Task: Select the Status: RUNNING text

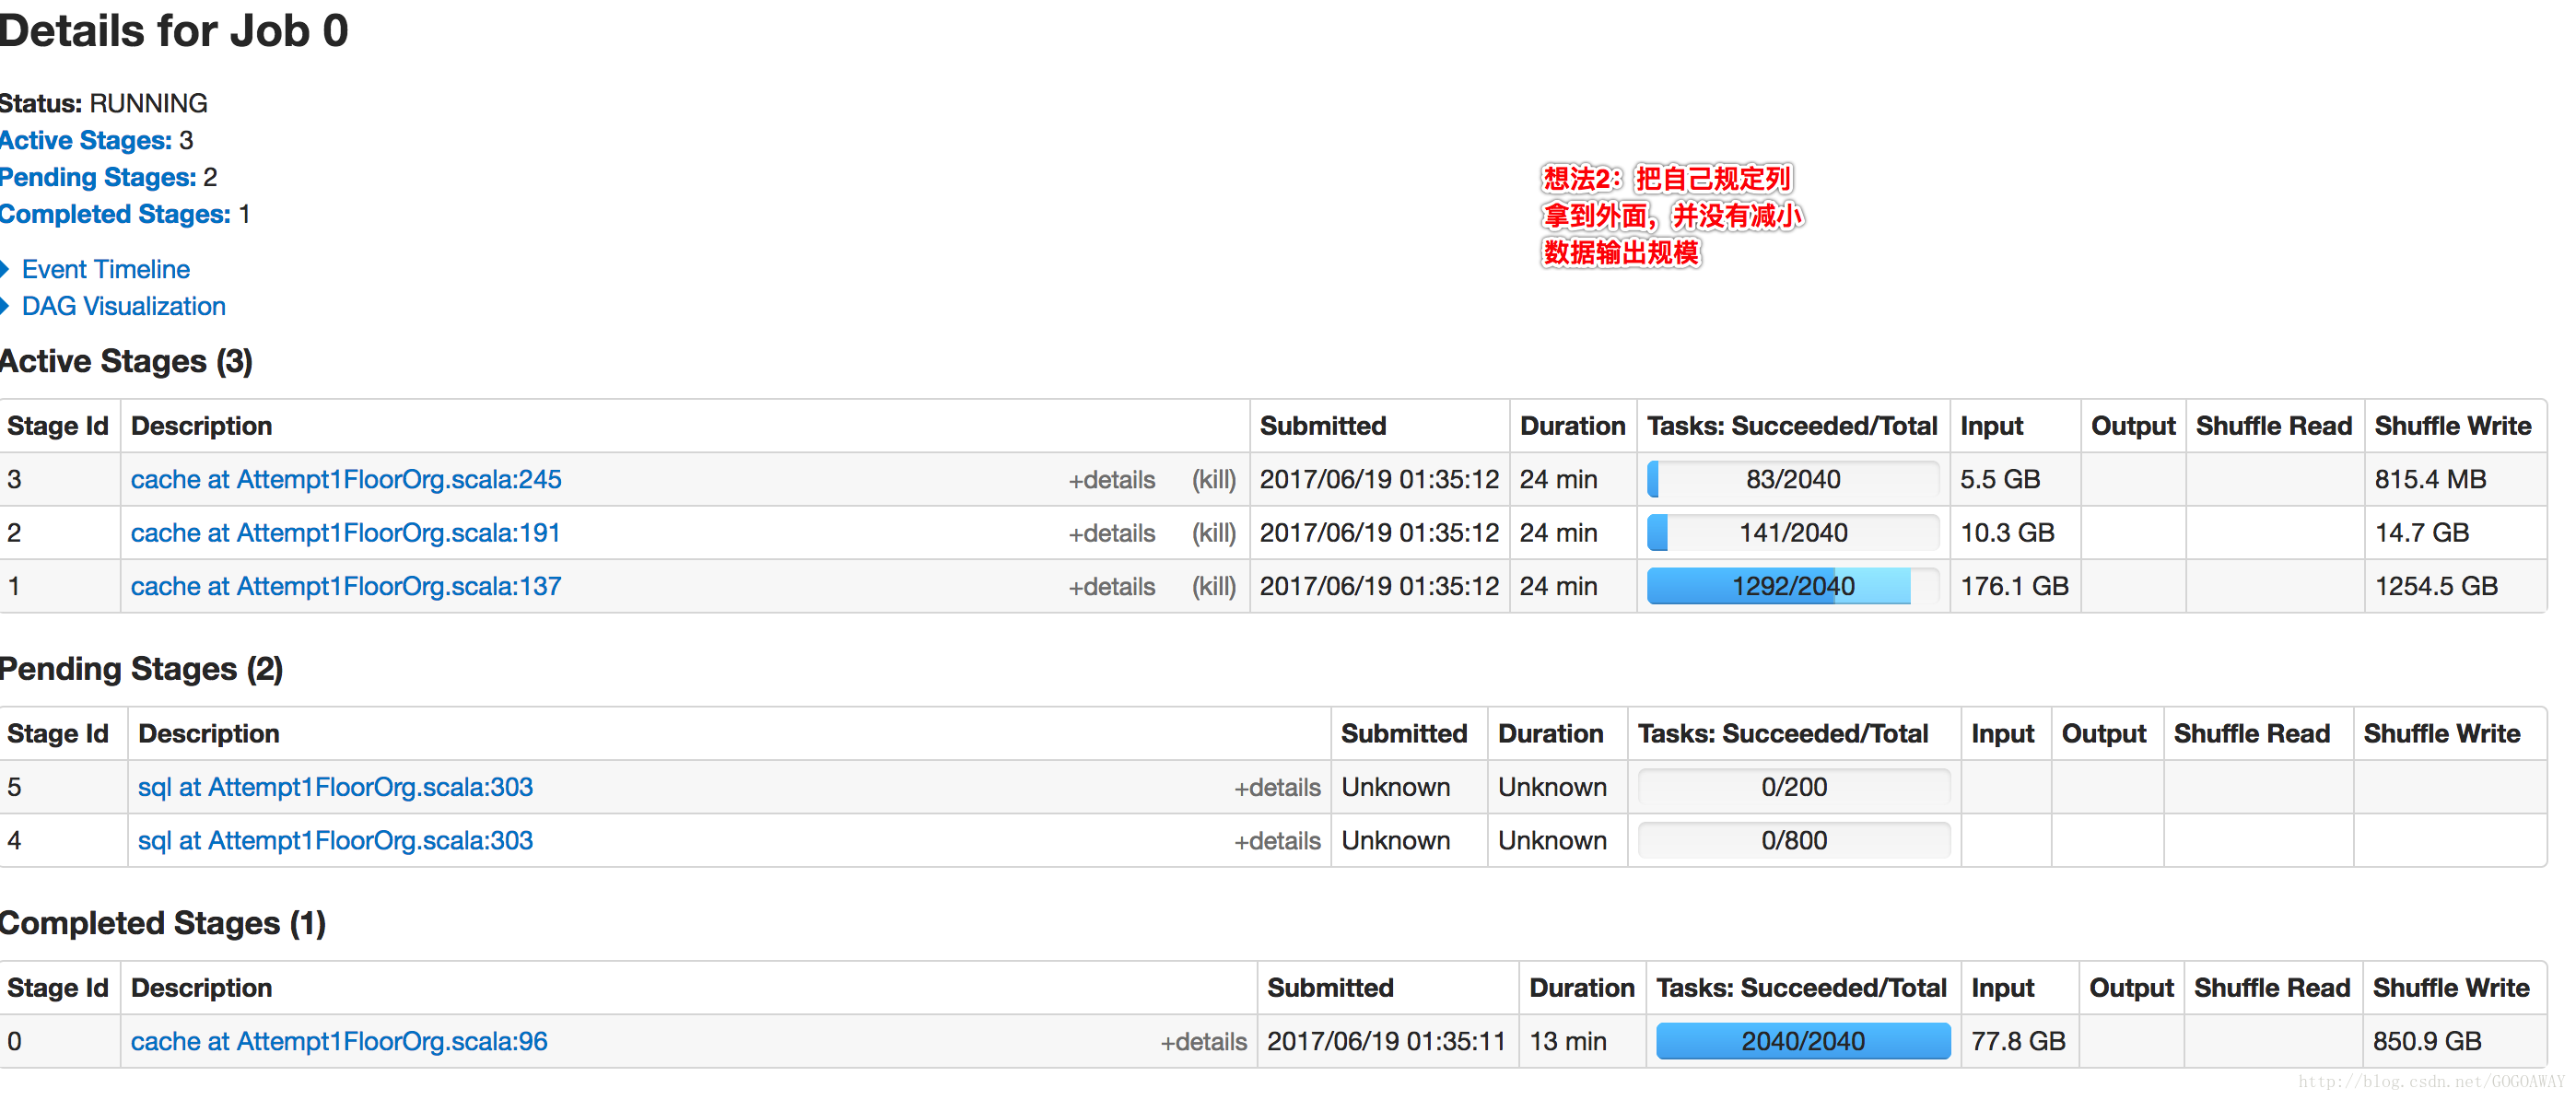Action: tap(104, 103)
